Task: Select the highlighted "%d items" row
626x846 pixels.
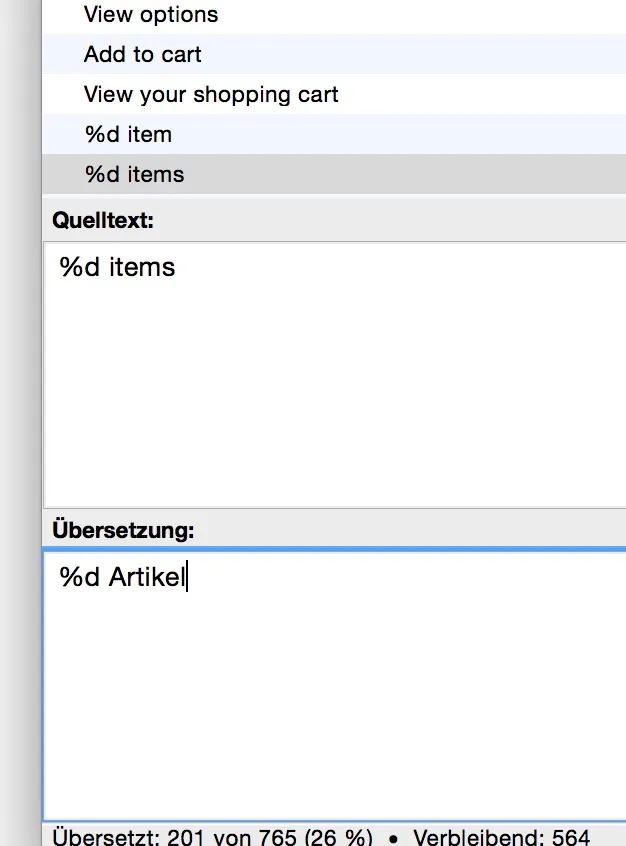Action: tap(334, 174)
